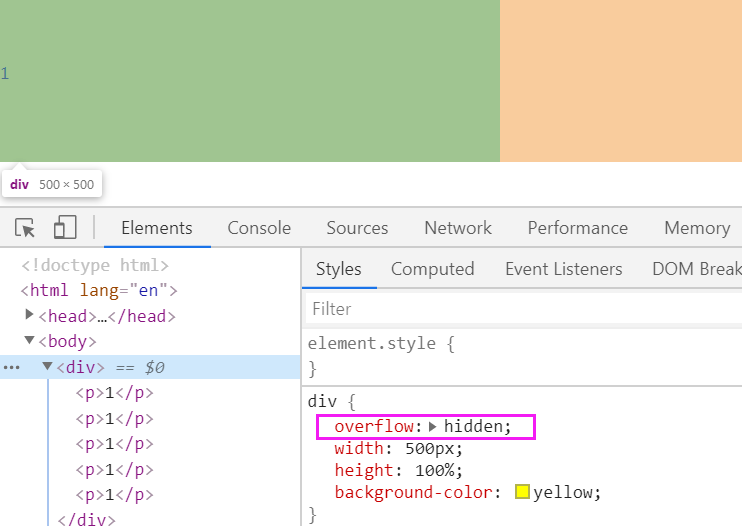Select the third p element row
This screenshot has width=742, height=526.
115,444
